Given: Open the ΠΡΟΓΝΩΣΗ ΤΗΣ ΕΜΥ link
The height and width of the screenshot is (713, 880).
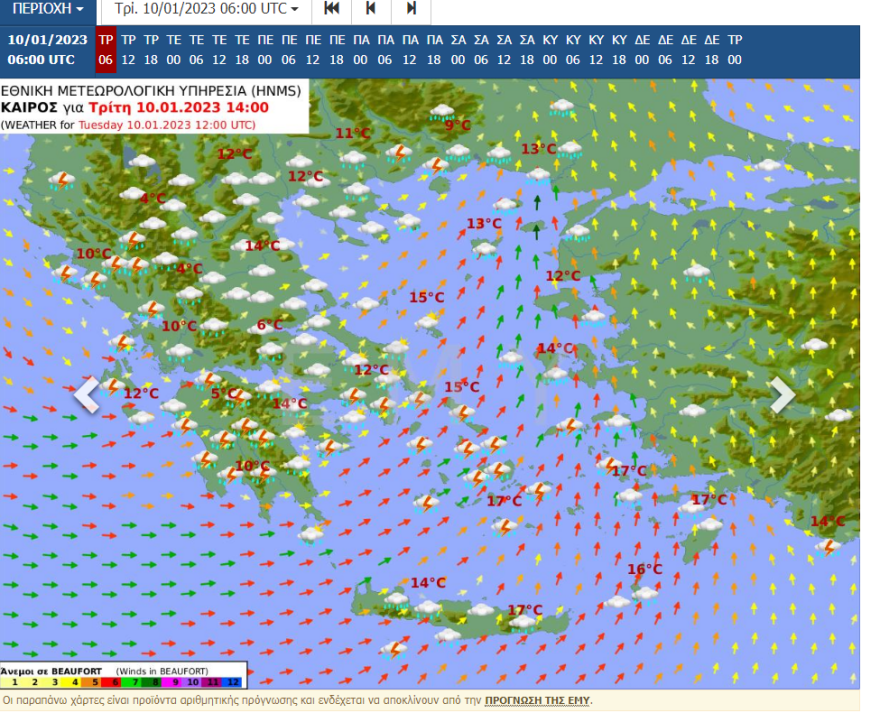Looking at the screenshot, I should 537,700.
